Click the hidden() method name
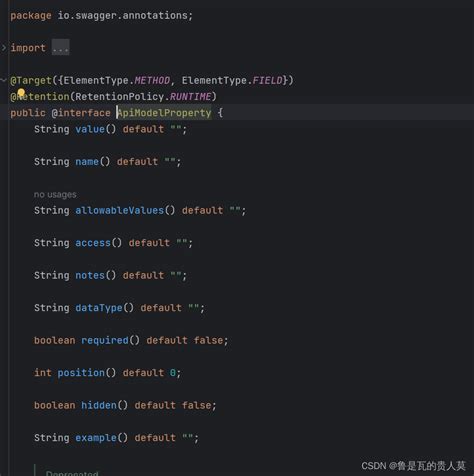This screenshot has width=474, height=476. click(99, 405)
